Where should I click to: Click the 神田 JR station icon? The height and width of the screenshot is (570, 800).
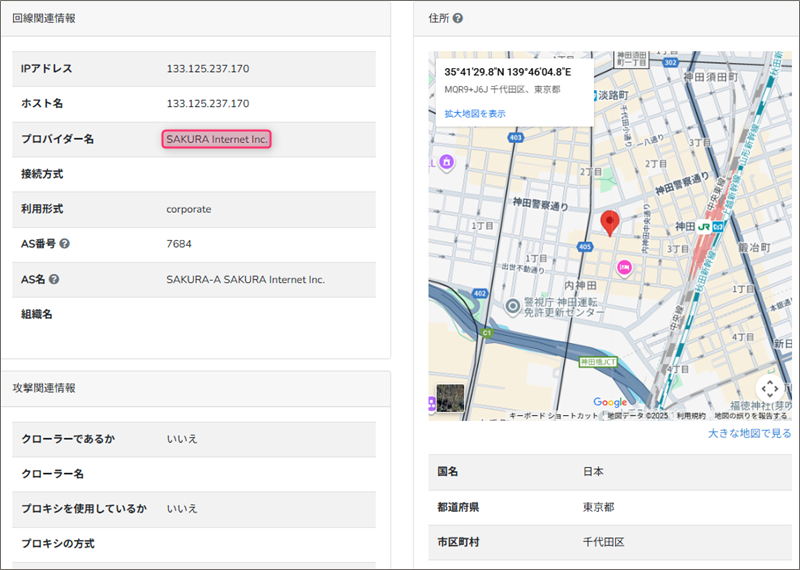click(x=704, y=227)
